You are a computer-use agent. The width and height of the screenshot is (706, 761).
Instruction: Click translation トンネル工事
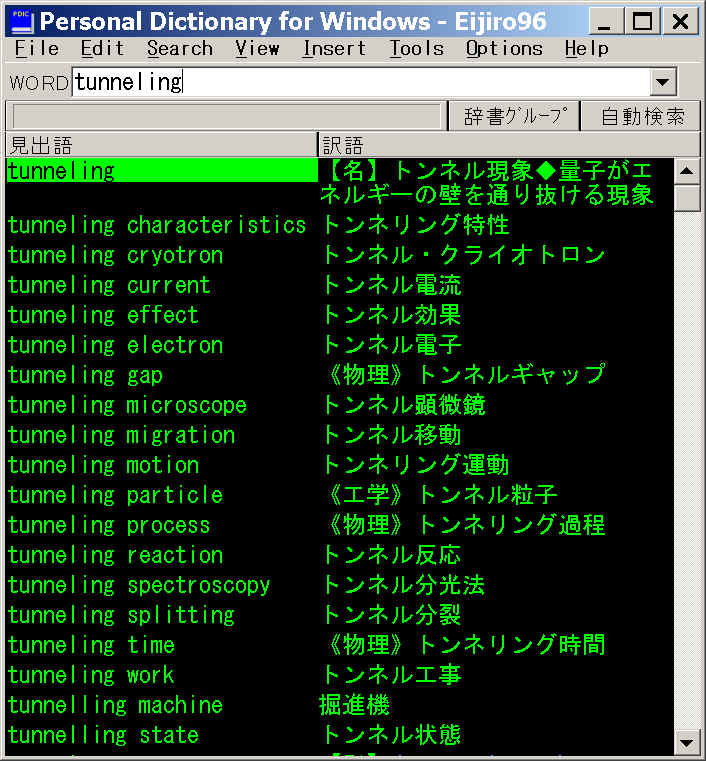(391, 675)
